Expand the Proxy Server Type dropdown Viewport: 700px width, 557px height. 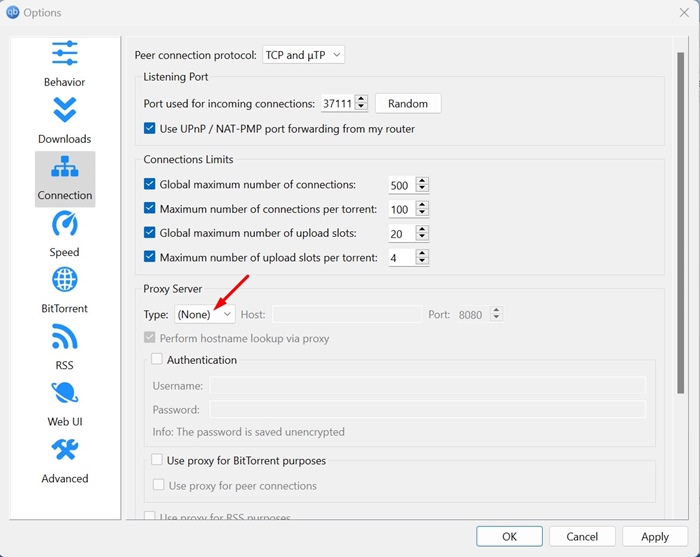204,314
